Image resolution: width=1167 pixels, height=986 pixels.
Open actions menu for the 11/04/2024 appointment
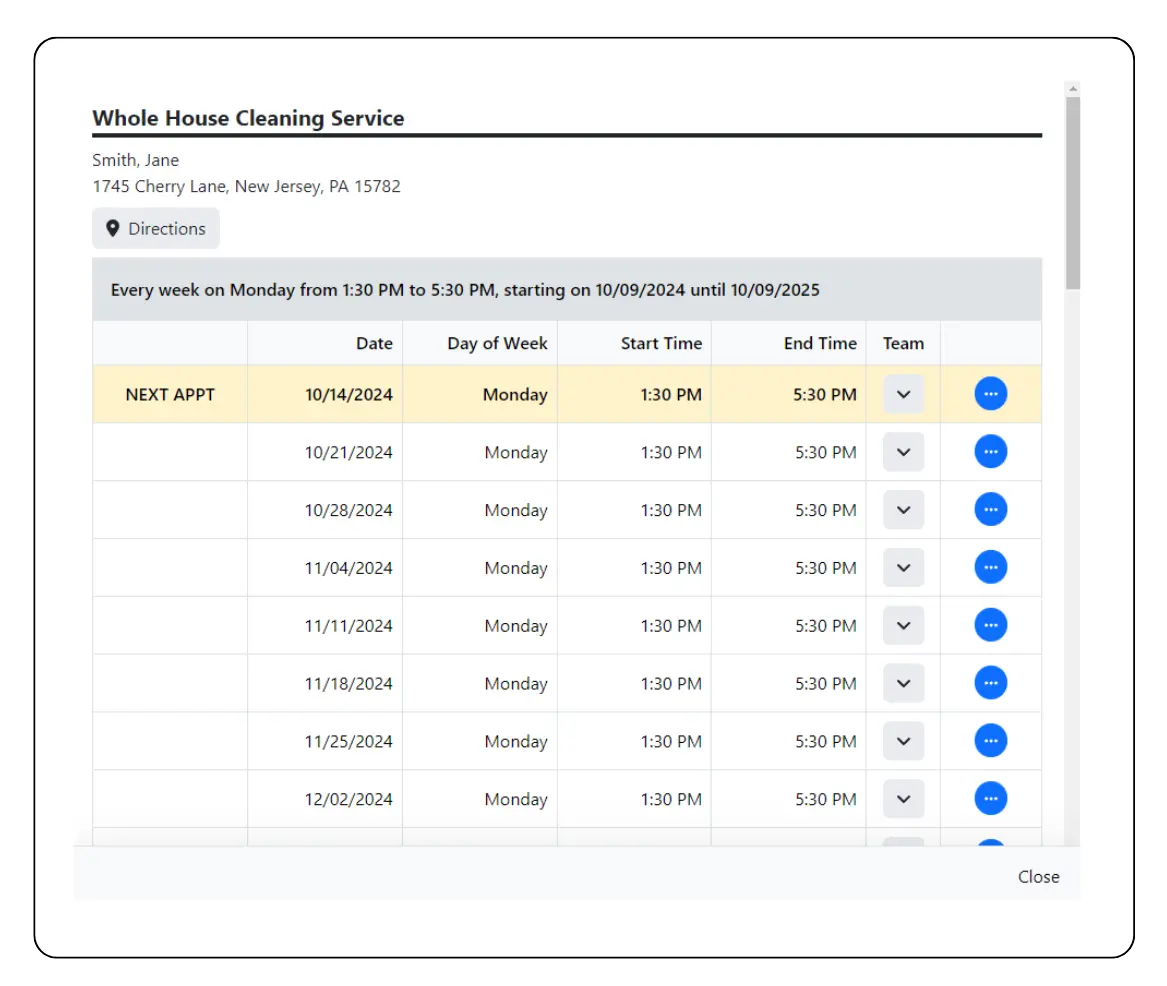click(x=990, y=566)
